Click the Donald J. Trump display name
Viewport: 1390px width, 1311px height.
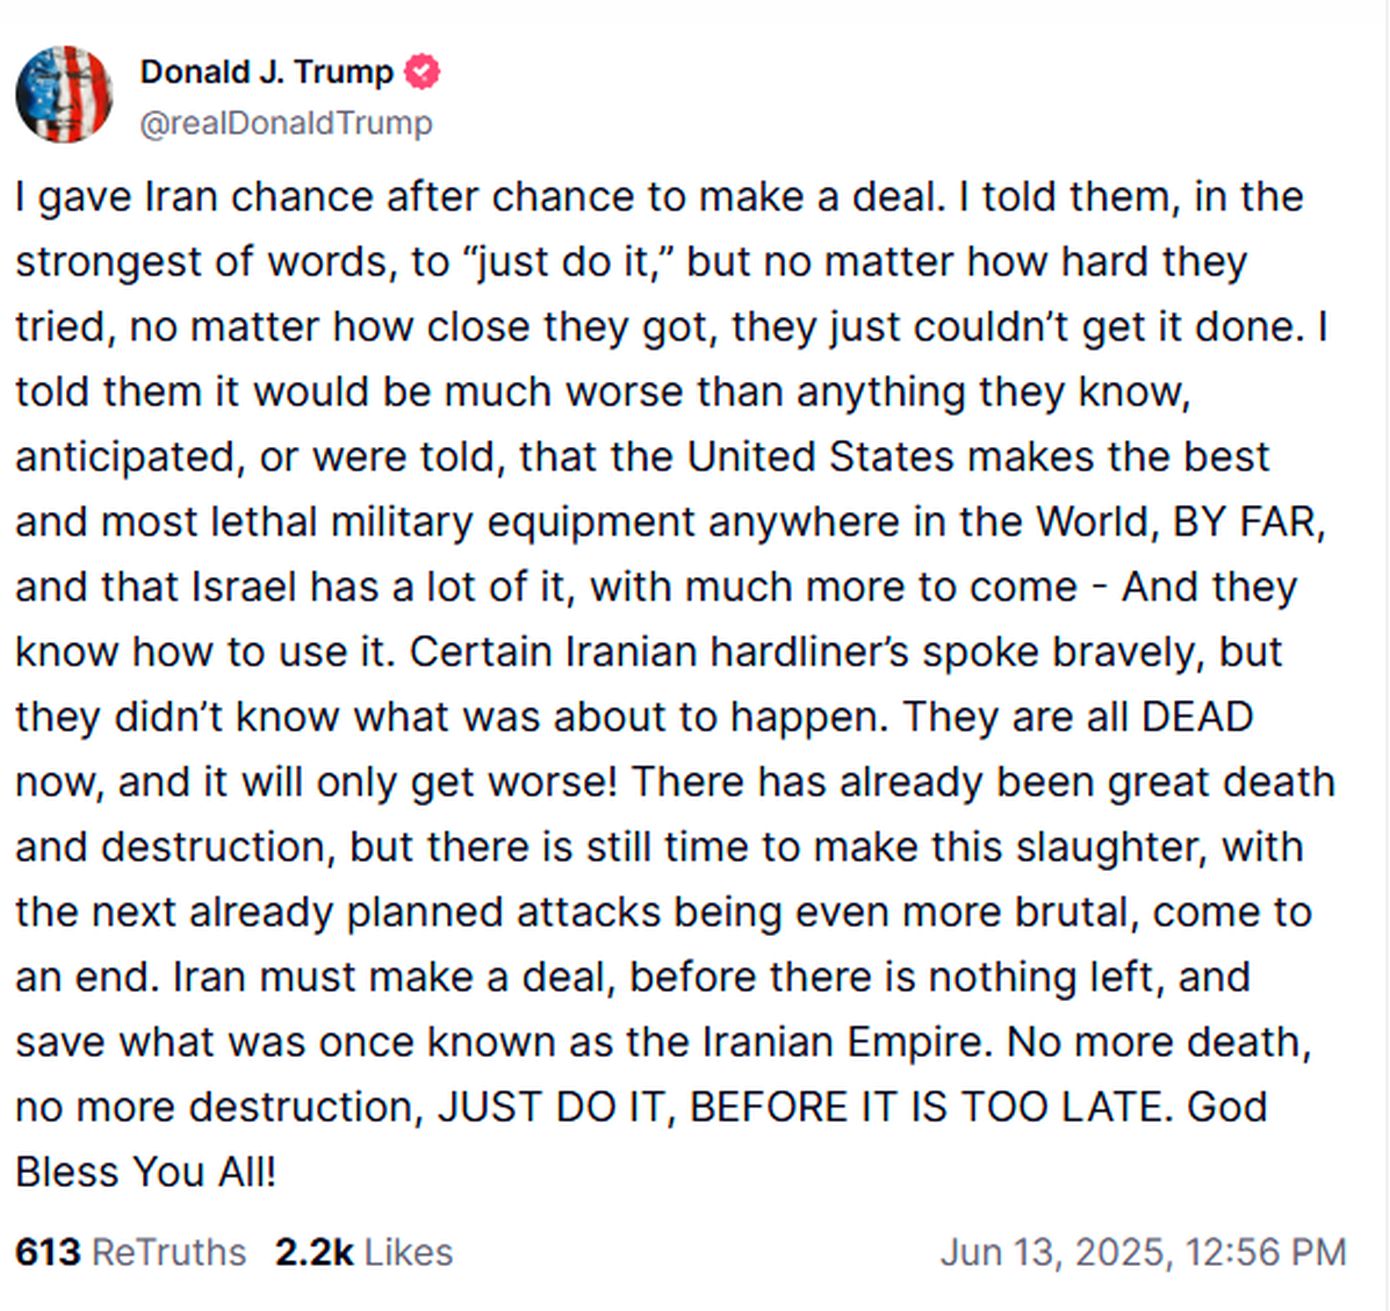(x=266, y=72)
